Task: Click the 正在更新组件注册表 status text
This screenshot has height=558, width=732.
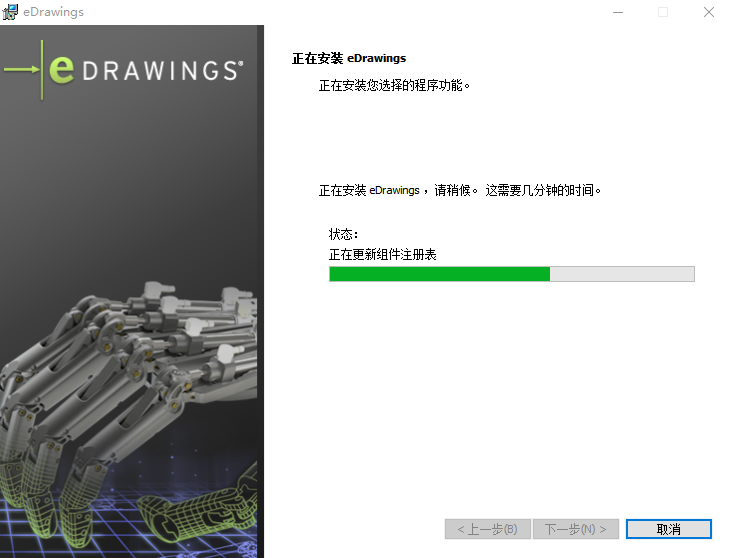Action: coord(382,254)
